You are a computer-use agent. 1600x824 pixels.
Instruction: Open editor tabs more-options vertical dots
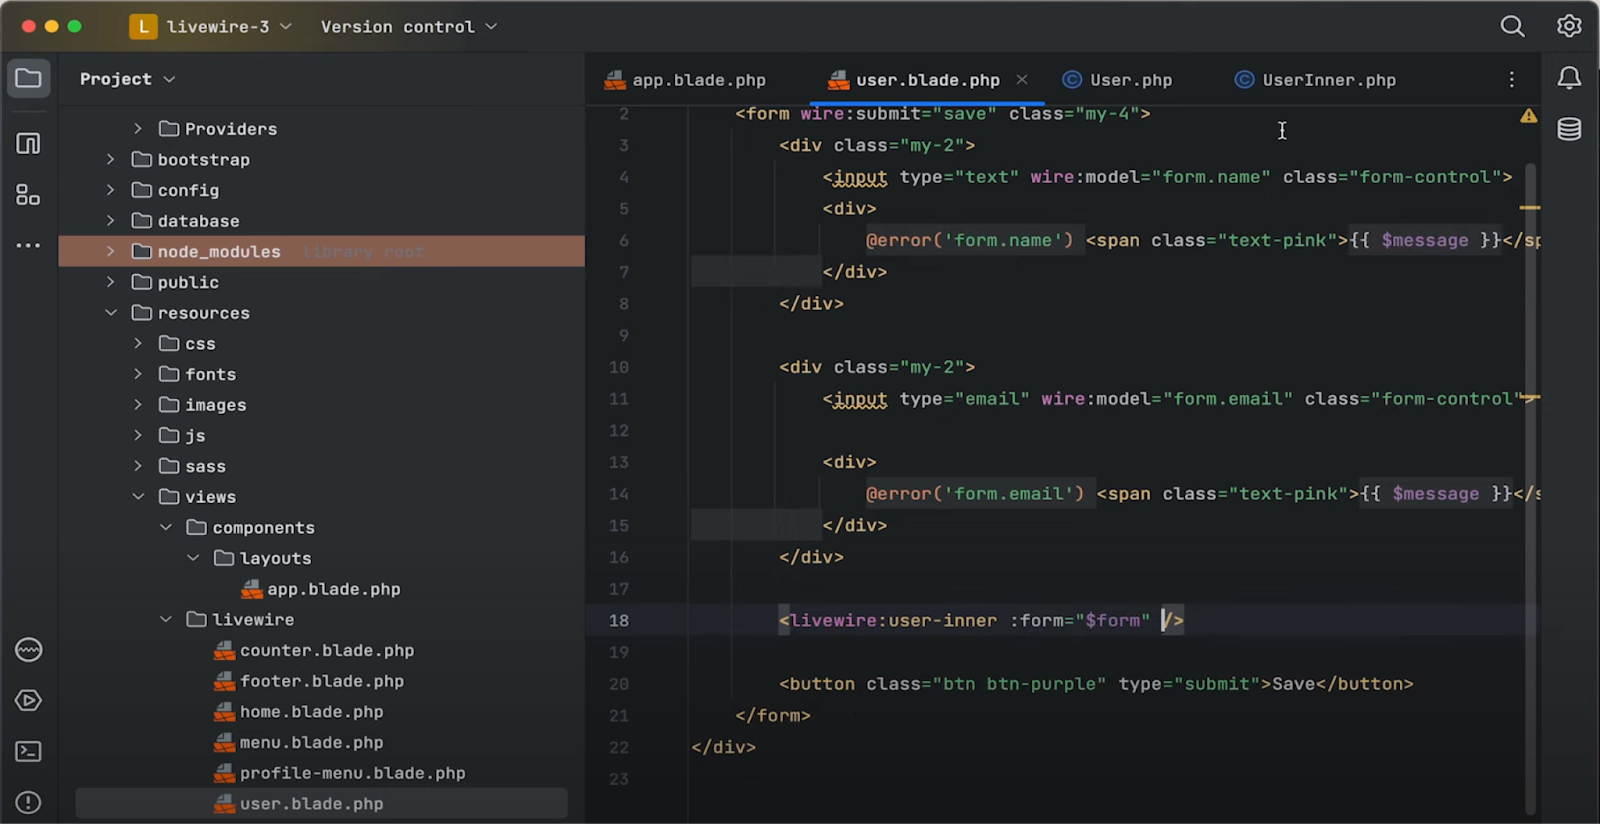(1511, 79)
